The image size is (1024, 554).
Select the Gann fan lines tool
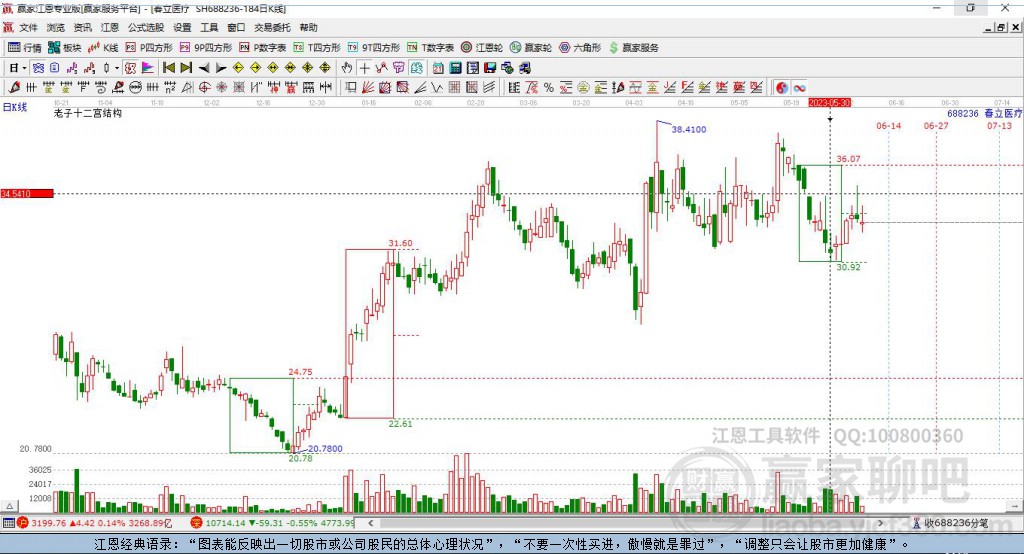[x=368, y=88]
